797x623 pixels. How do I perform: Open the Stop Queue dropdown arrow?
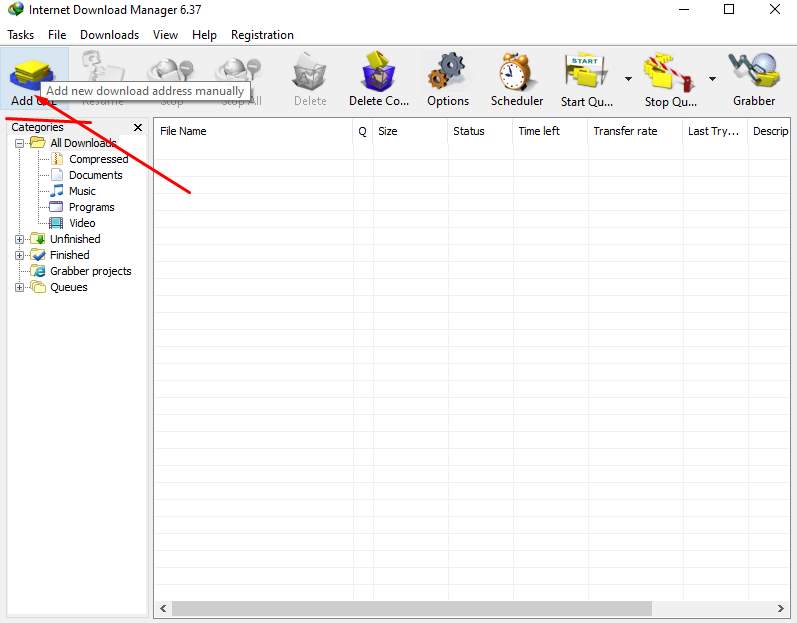click(x=712, y=79)
